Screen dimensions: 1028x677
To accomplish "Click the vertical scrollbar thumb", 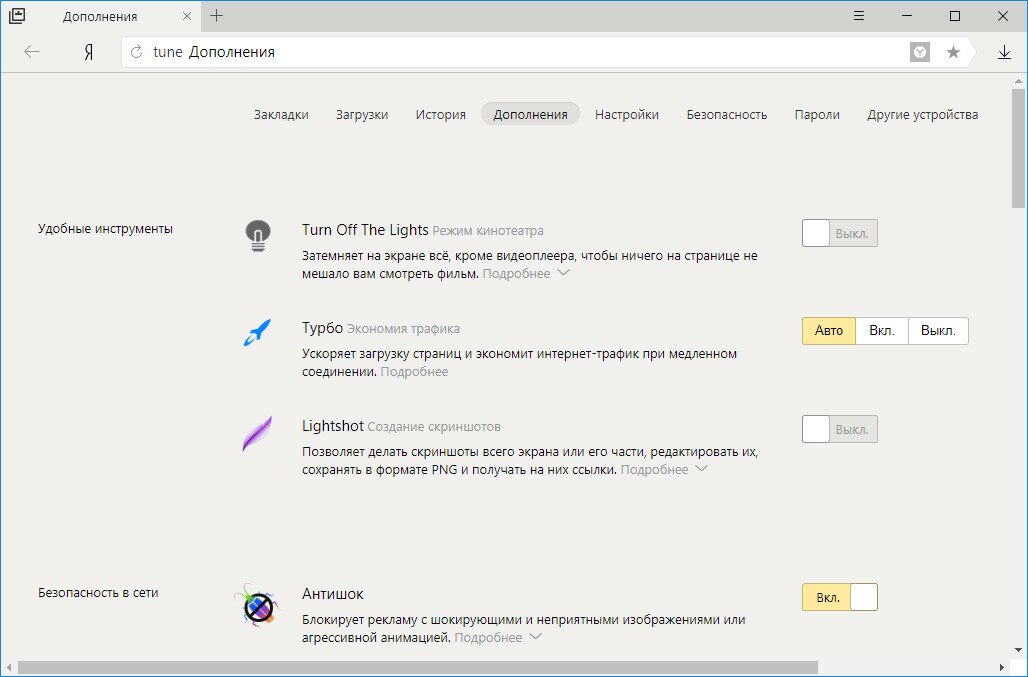I will [1018, 149].
